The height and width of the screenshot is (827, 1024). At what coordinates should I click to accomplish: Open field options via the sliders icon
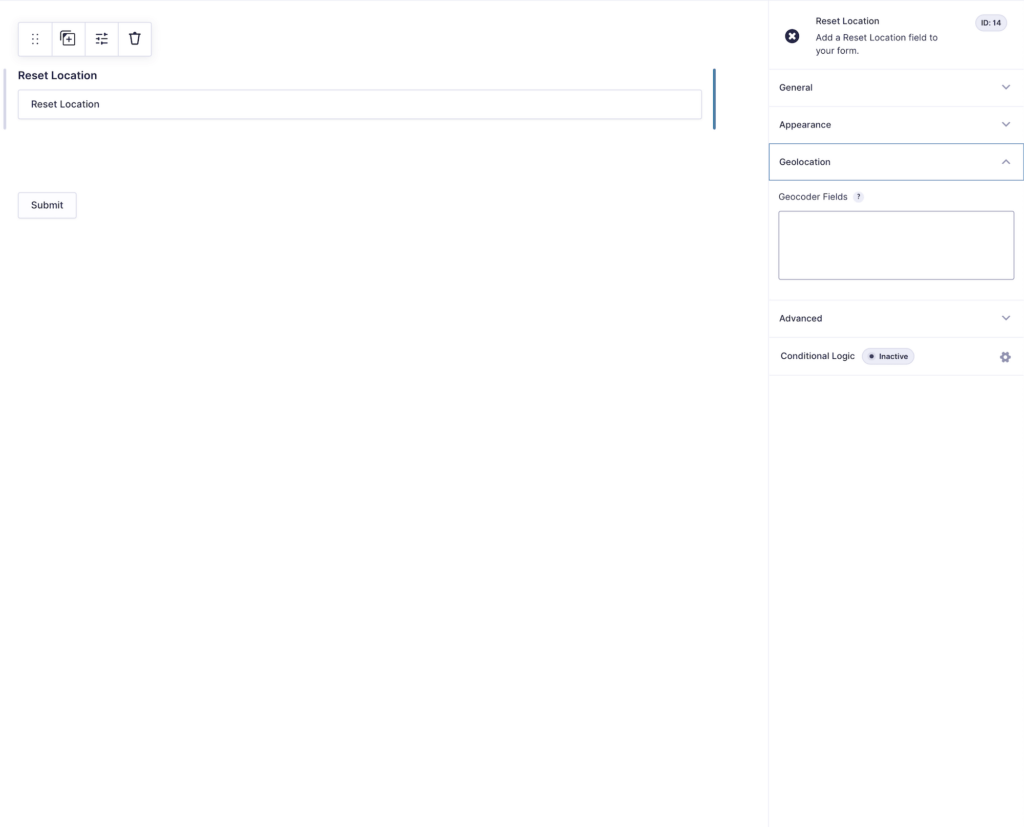click(x=101, y=38)
